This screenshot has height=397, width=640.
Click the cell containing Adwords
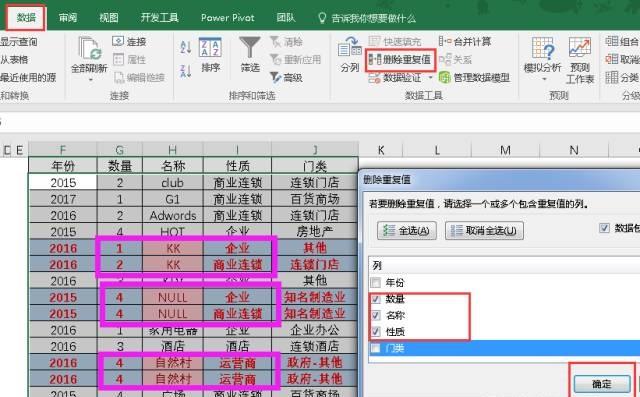click(173, 215)
